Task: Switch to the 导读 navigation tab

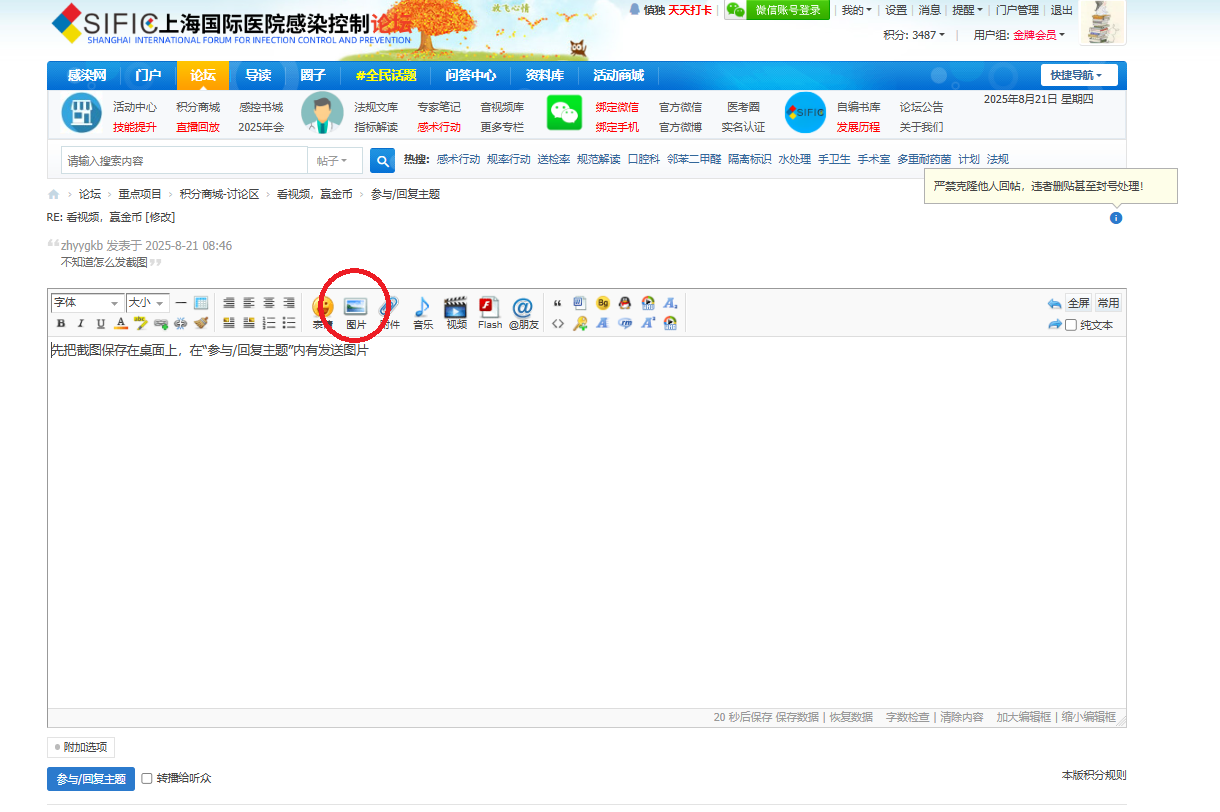Action: tap(258, 76)
